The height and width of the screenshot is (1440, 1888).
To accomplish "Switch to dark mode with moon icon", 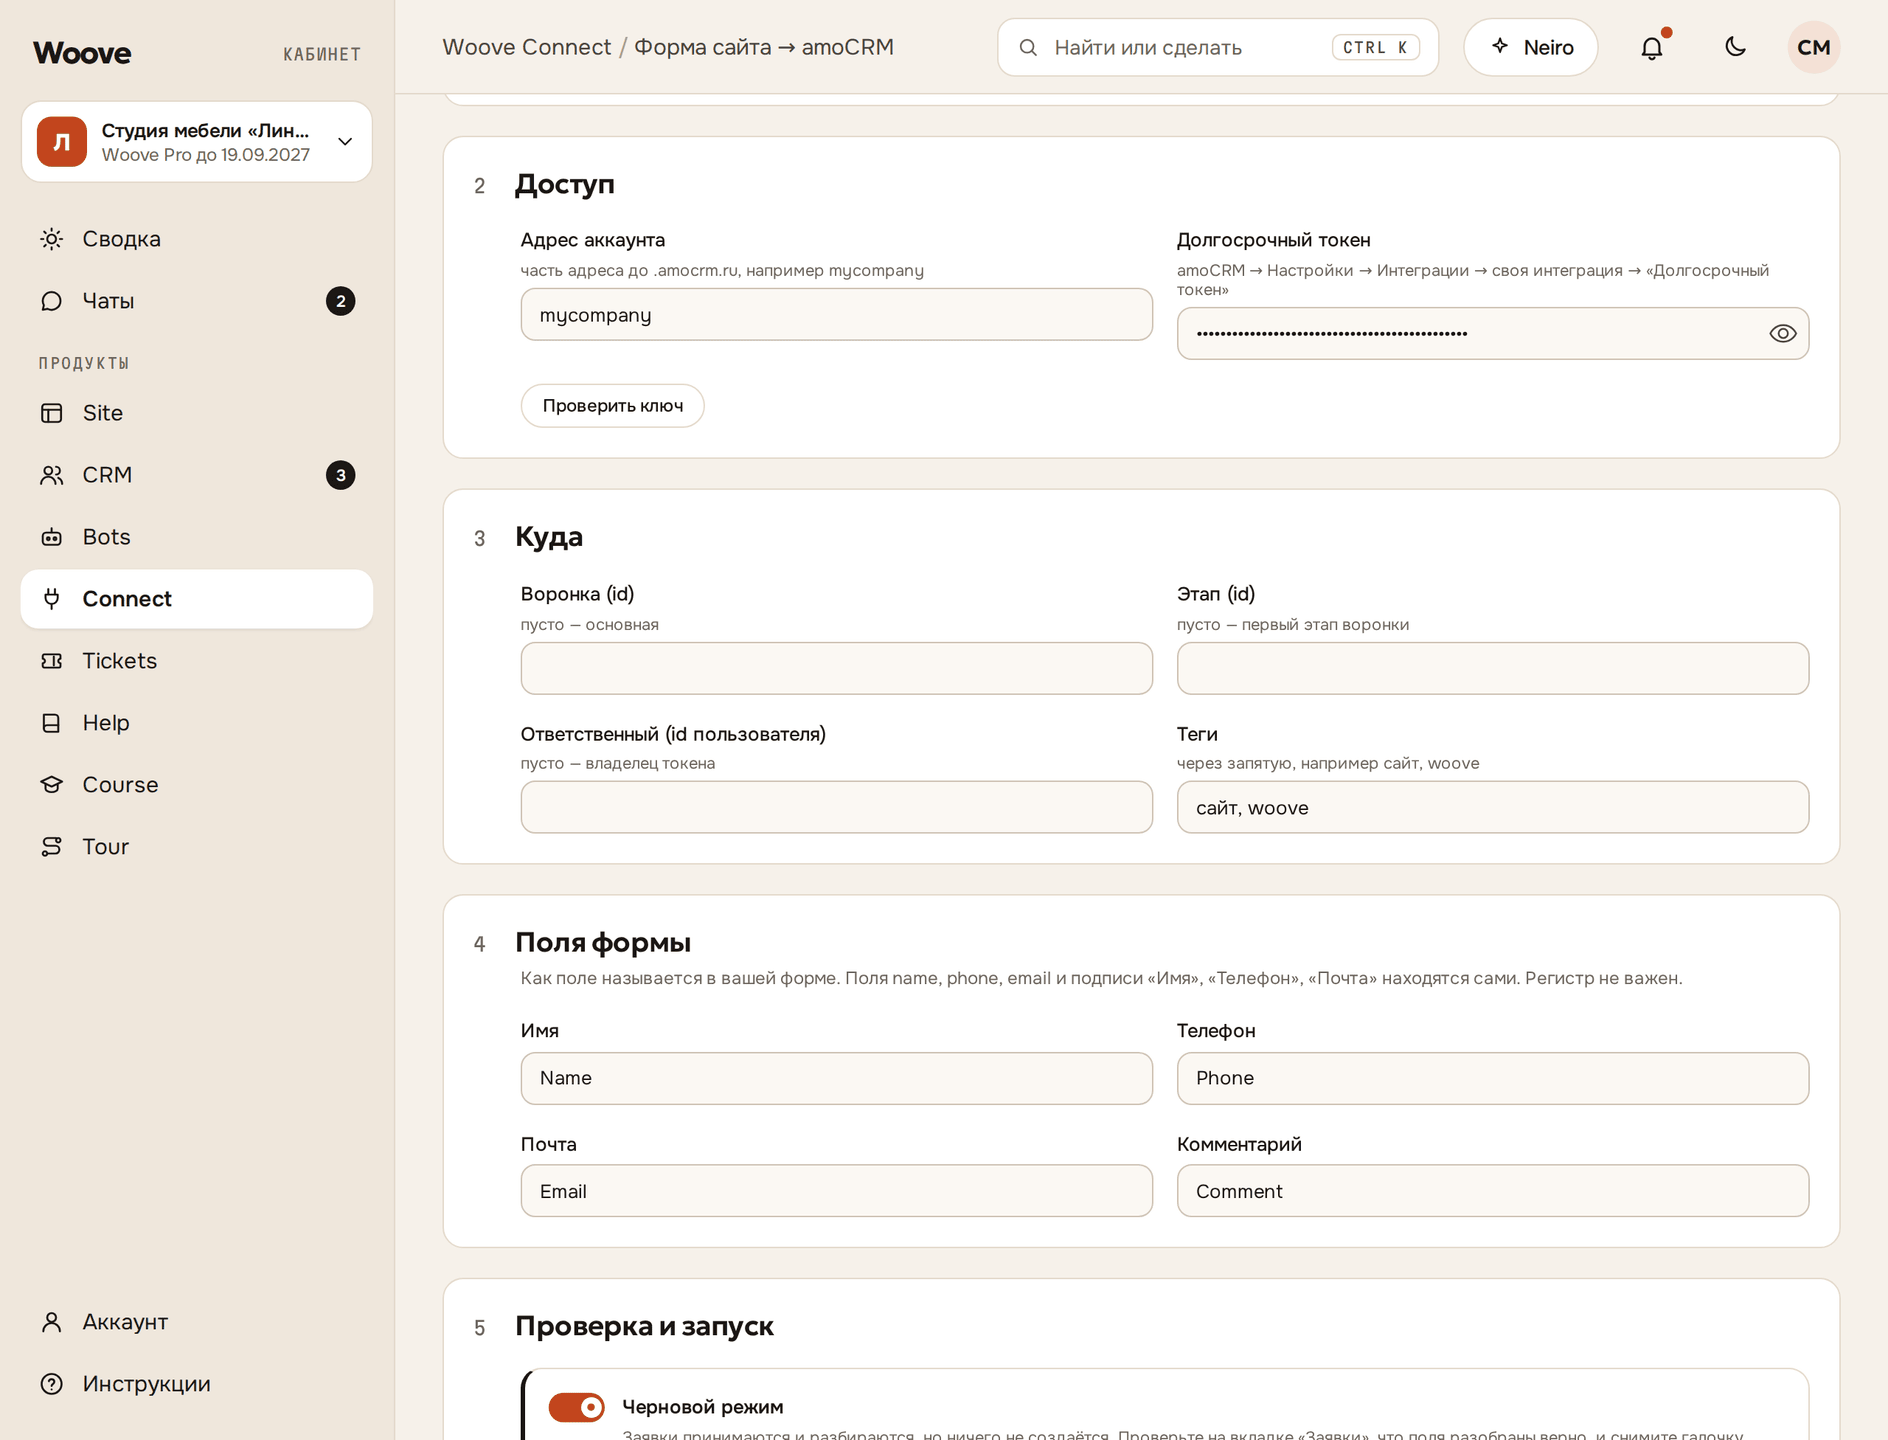I will (x=1736, y=47).
